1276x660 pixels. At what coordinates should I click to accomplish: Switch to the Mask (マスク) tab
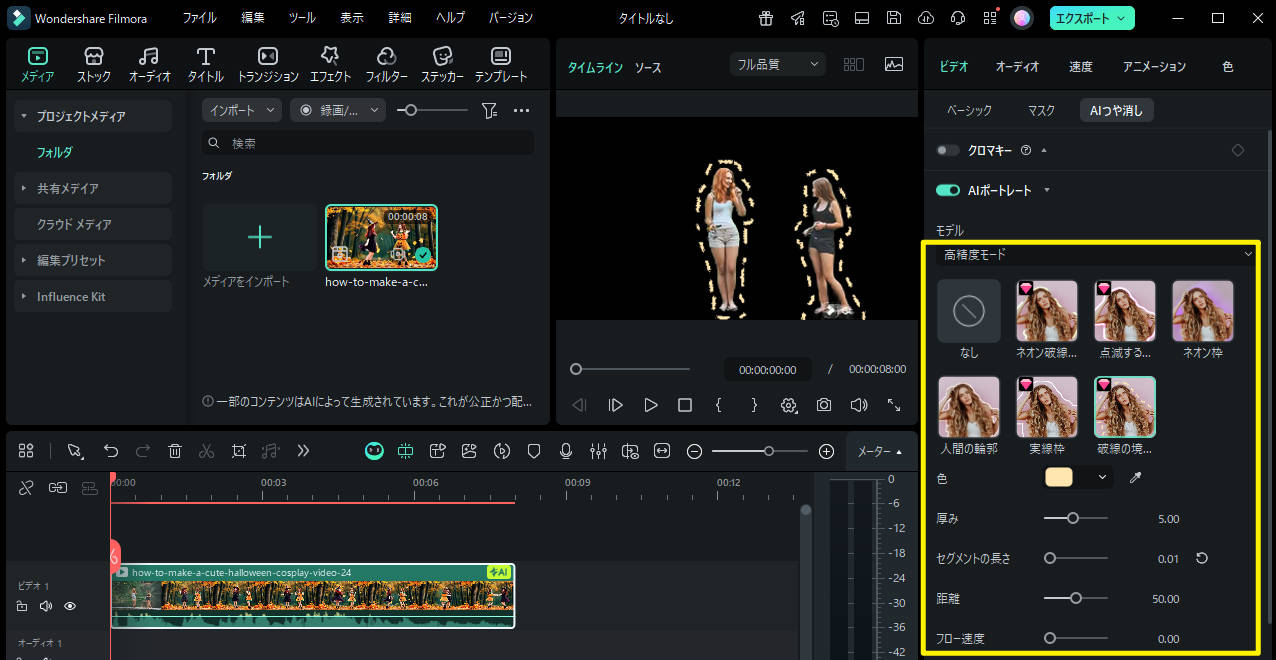[x=1041, y=110]
